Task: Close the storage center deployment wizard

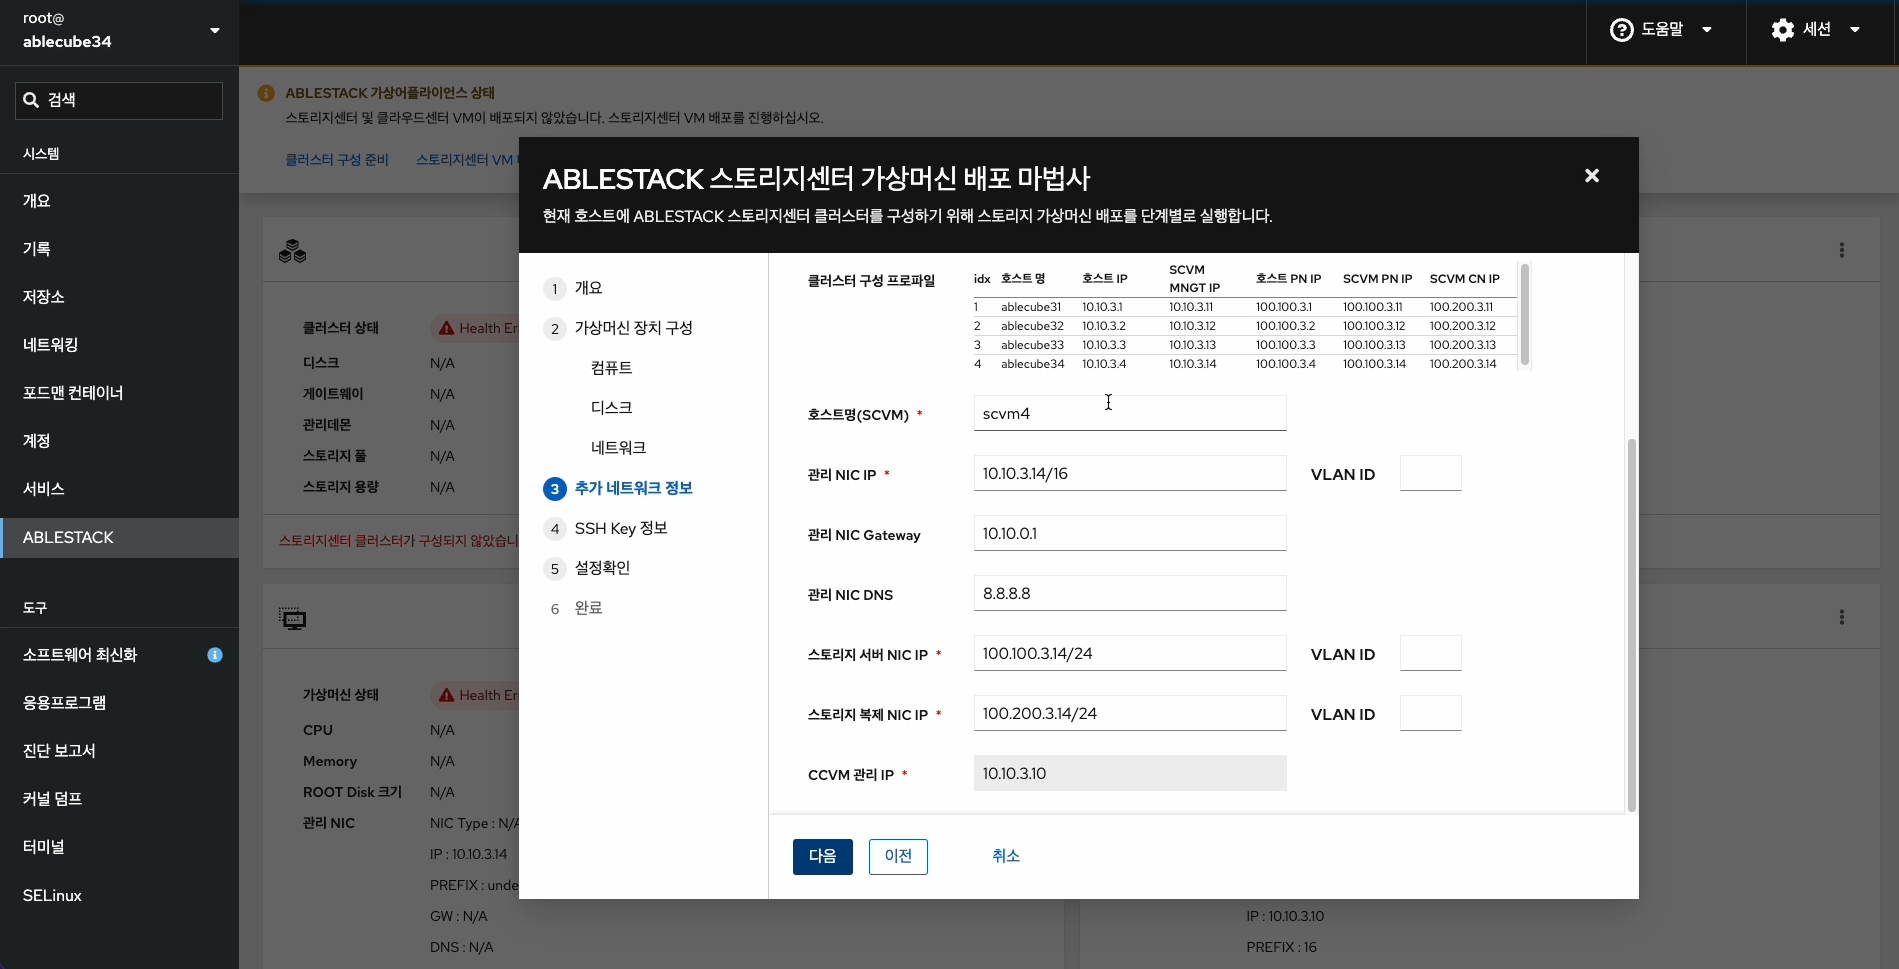Action: (1591, 175)
